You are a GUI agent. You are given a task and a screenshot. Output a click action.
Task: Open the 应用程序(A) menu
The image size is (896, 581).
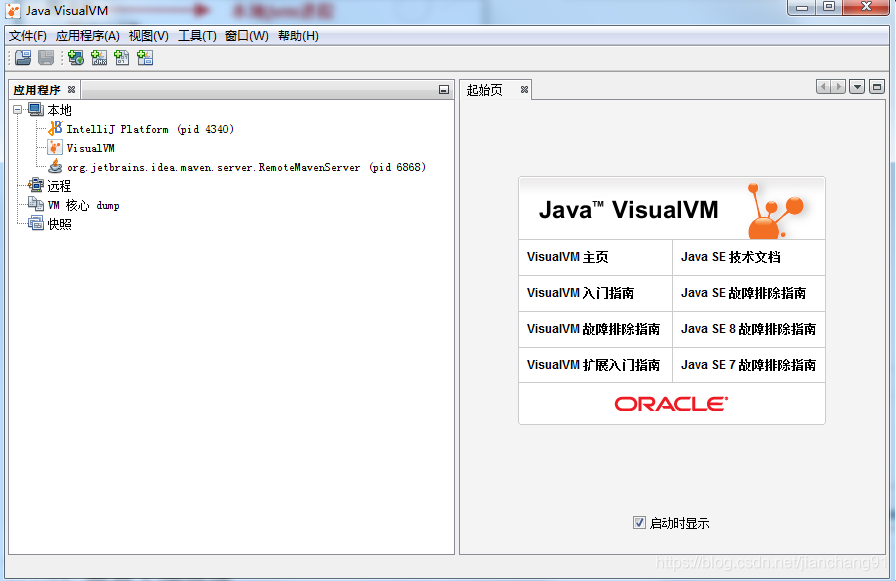(x=87, y=36)
